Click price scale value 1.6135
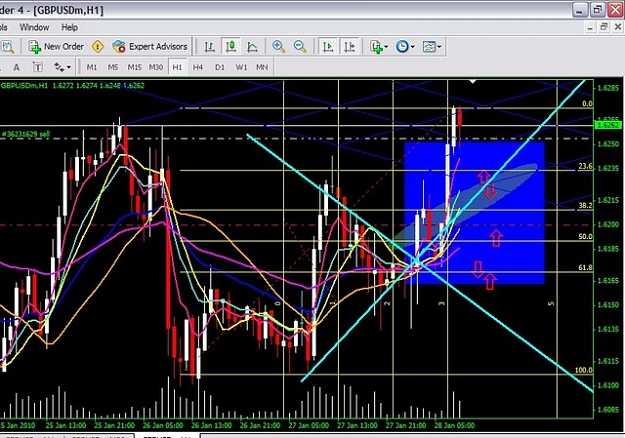Image resolution: width=625 pixels, height=438 pixels. [609, 329]
